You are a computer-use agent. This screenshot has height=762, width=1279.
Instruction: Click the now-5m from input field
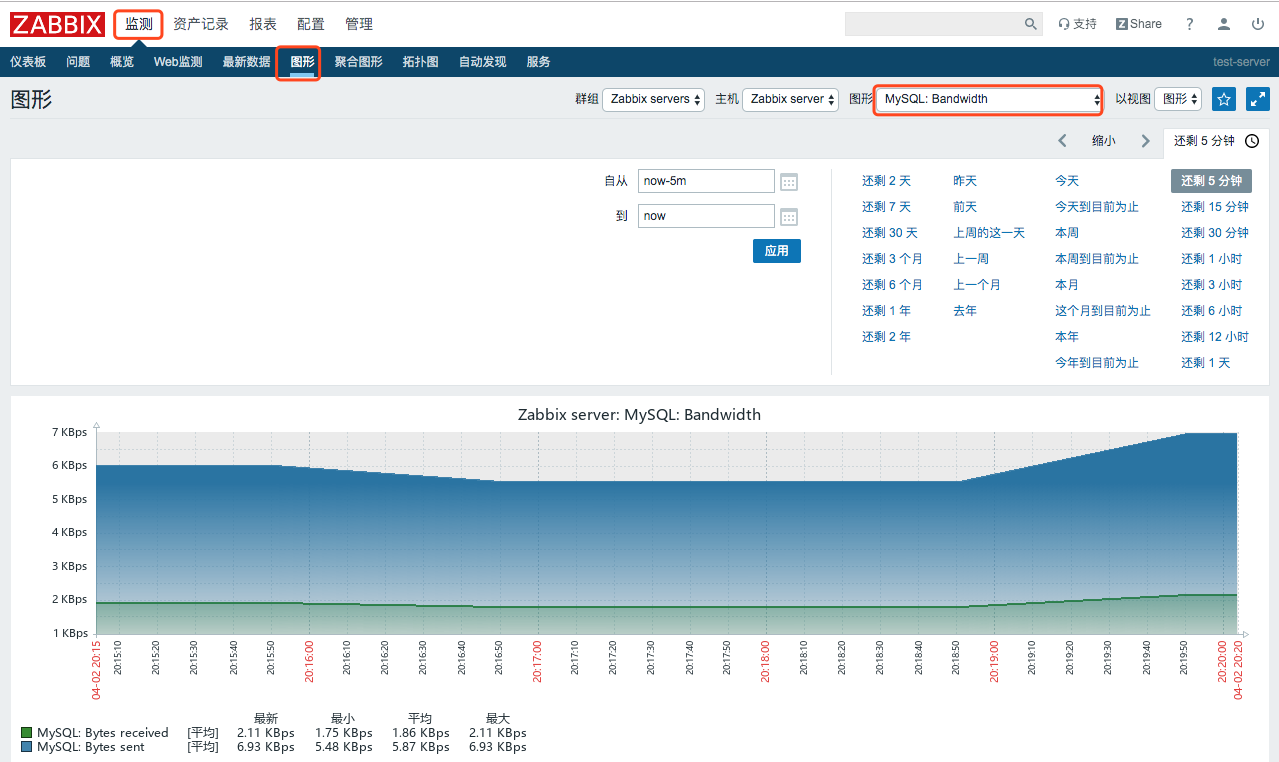click(x=706, y=181)
